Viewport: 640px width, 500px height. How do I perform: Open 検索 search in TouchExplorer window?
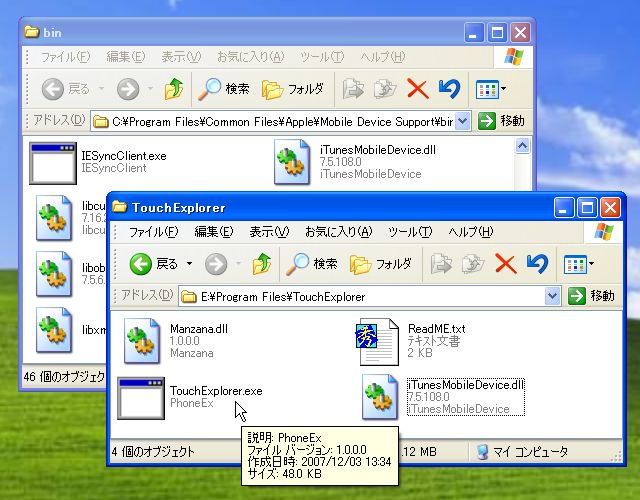tap(312, 264)
